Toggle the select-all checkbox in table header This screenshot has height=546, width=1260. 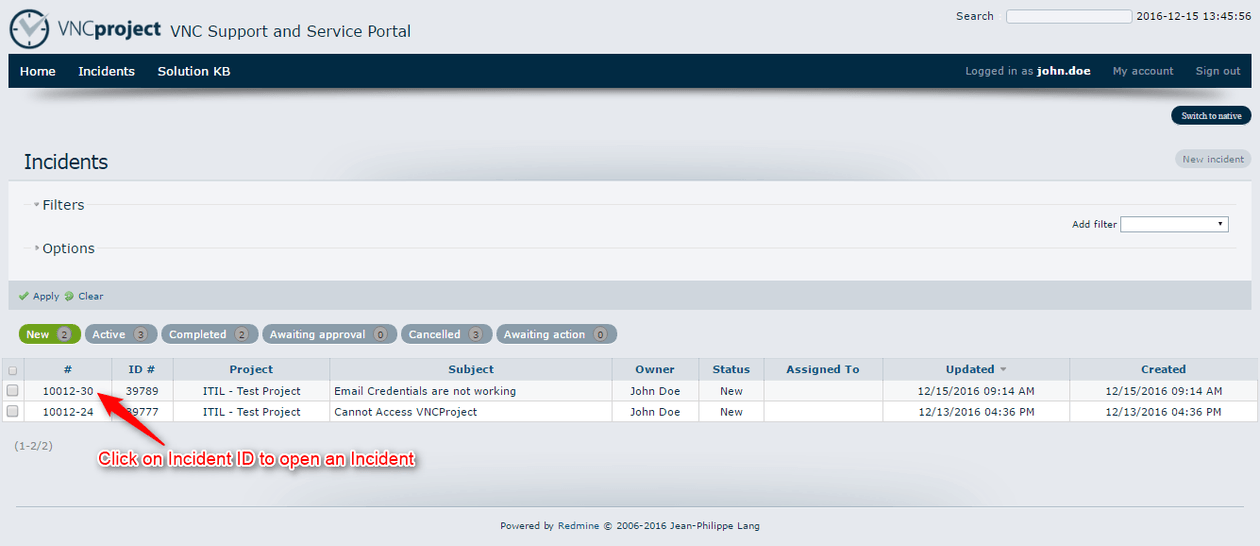13,370
